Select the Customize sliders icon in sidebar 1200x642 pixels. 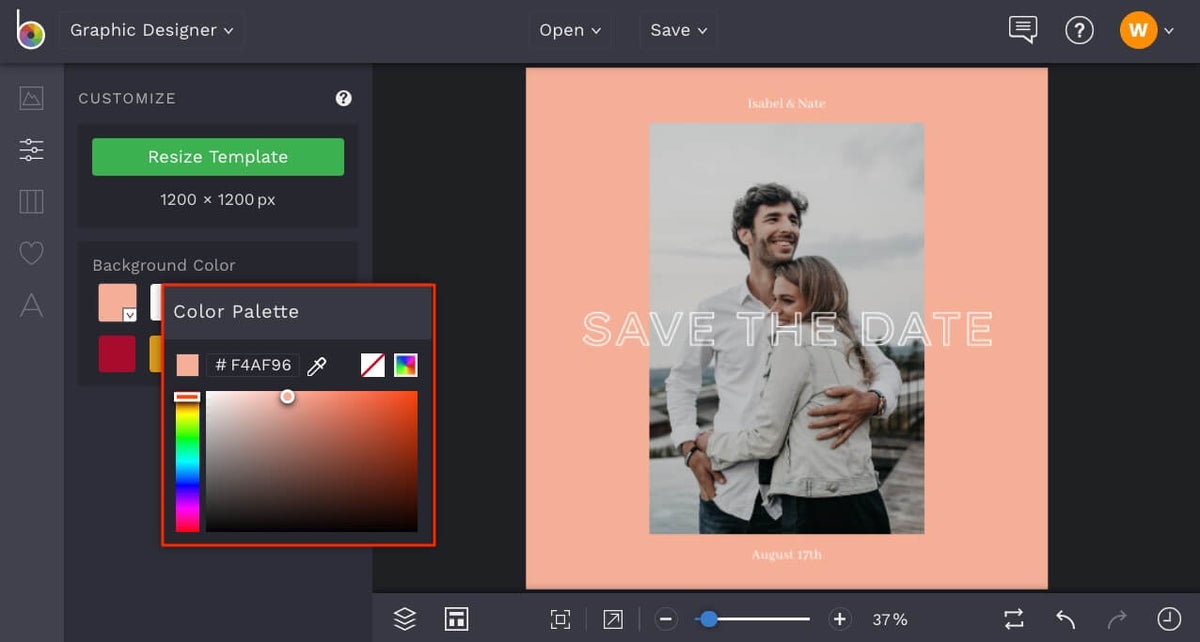point(30,149)
